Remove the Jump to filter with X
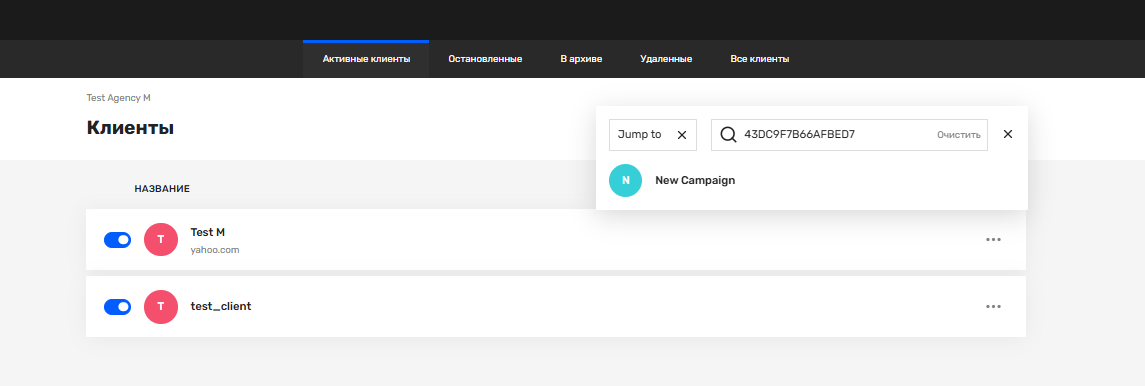 point(682,135)
